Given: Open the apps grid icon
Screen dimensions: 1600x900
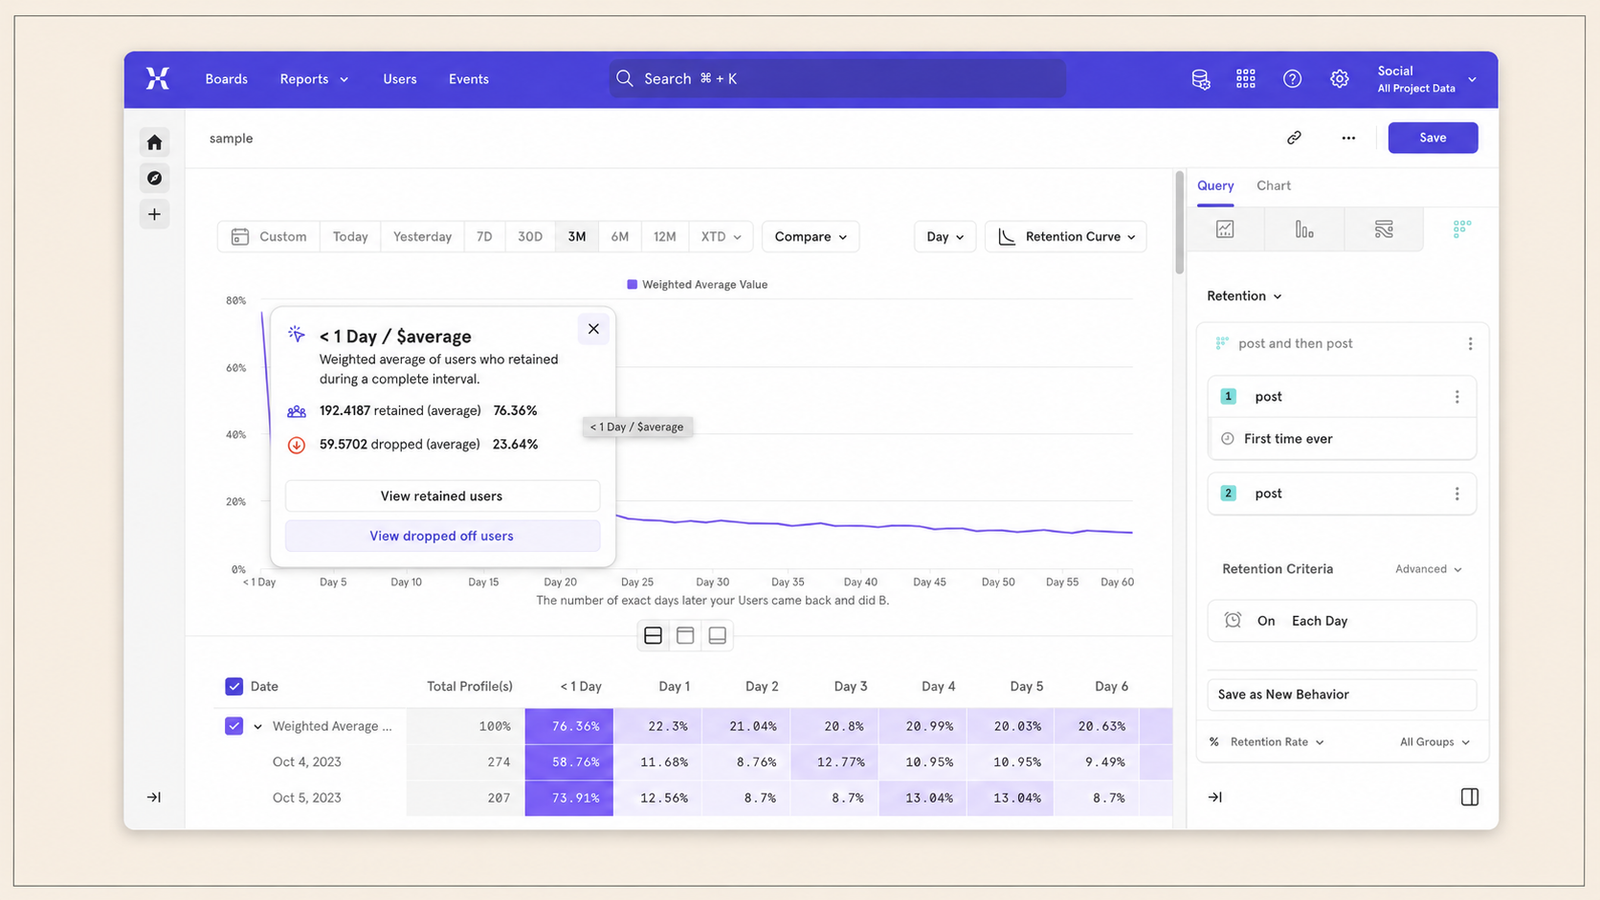Looking at the screenshot, I should coord(1246,79).
